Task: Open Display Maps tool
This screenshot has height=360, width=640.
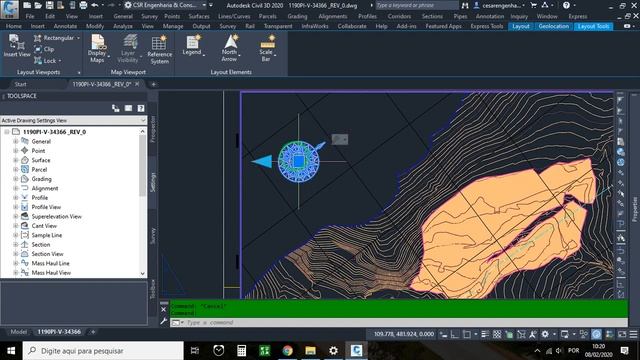Action: click(x=98, y=49)
